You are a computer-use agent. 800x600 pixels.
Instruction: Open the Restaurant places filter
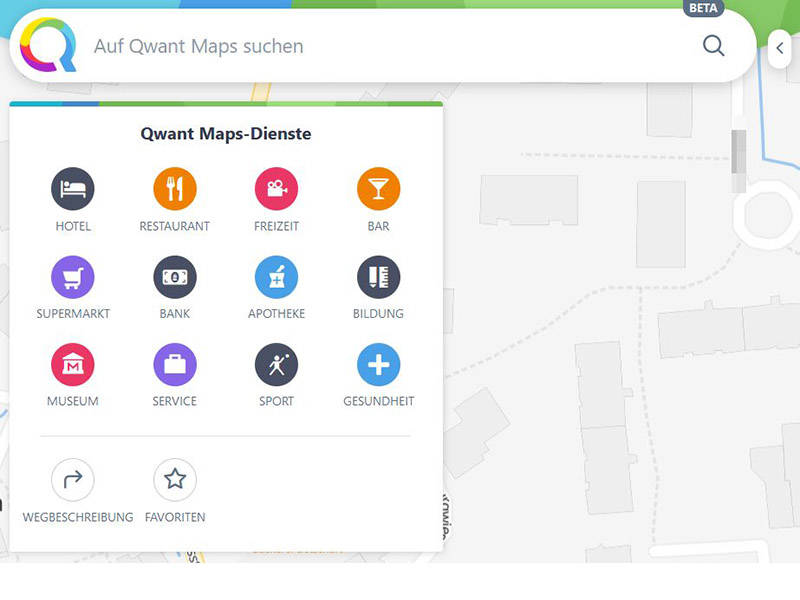point(174,188)
